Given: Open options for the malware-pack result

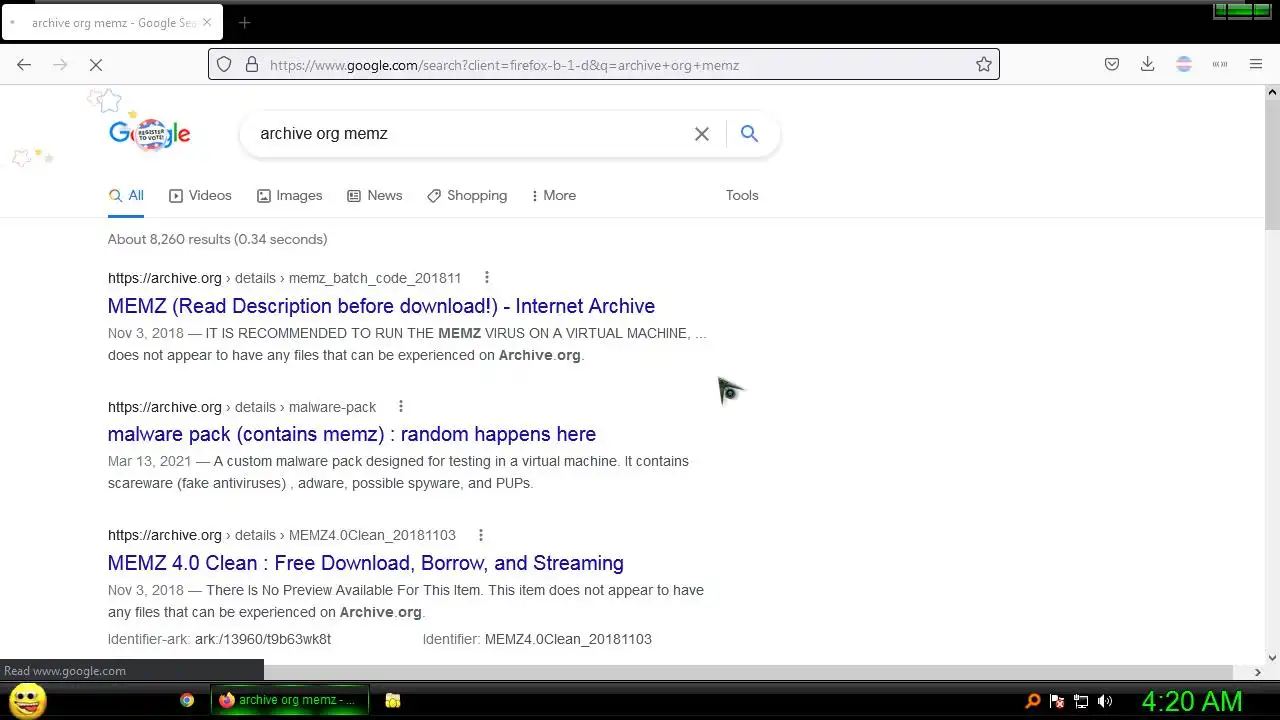Looking at the screenshot, I should pyautogui.click(x=401, y=407).
